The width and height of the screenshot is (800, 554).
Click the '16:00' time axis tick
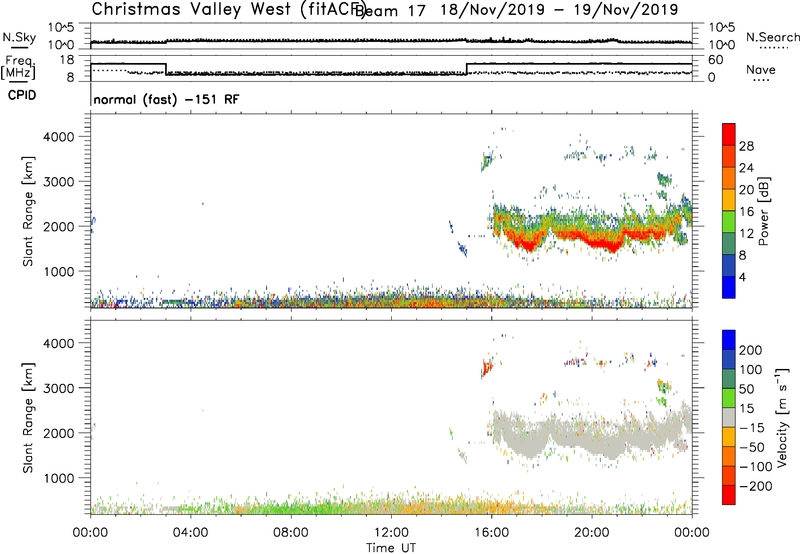click(x=491, y=533)
